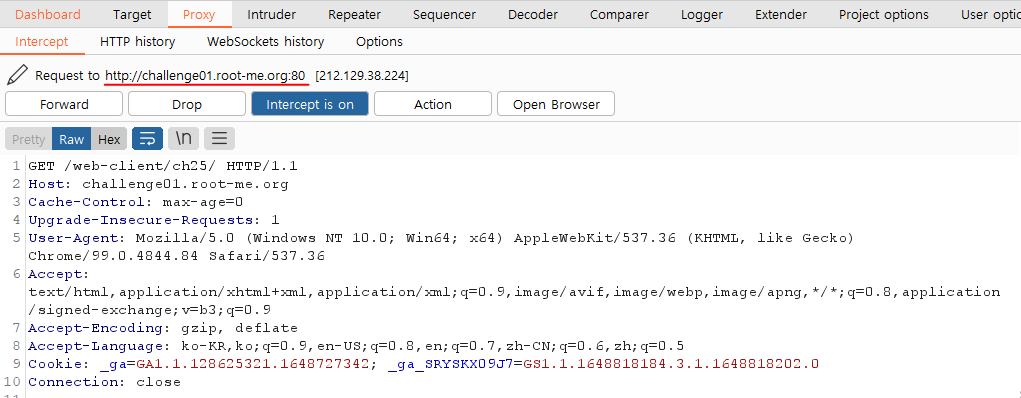Open the WebSockets history sub-tab

click(x=266, y=42)
